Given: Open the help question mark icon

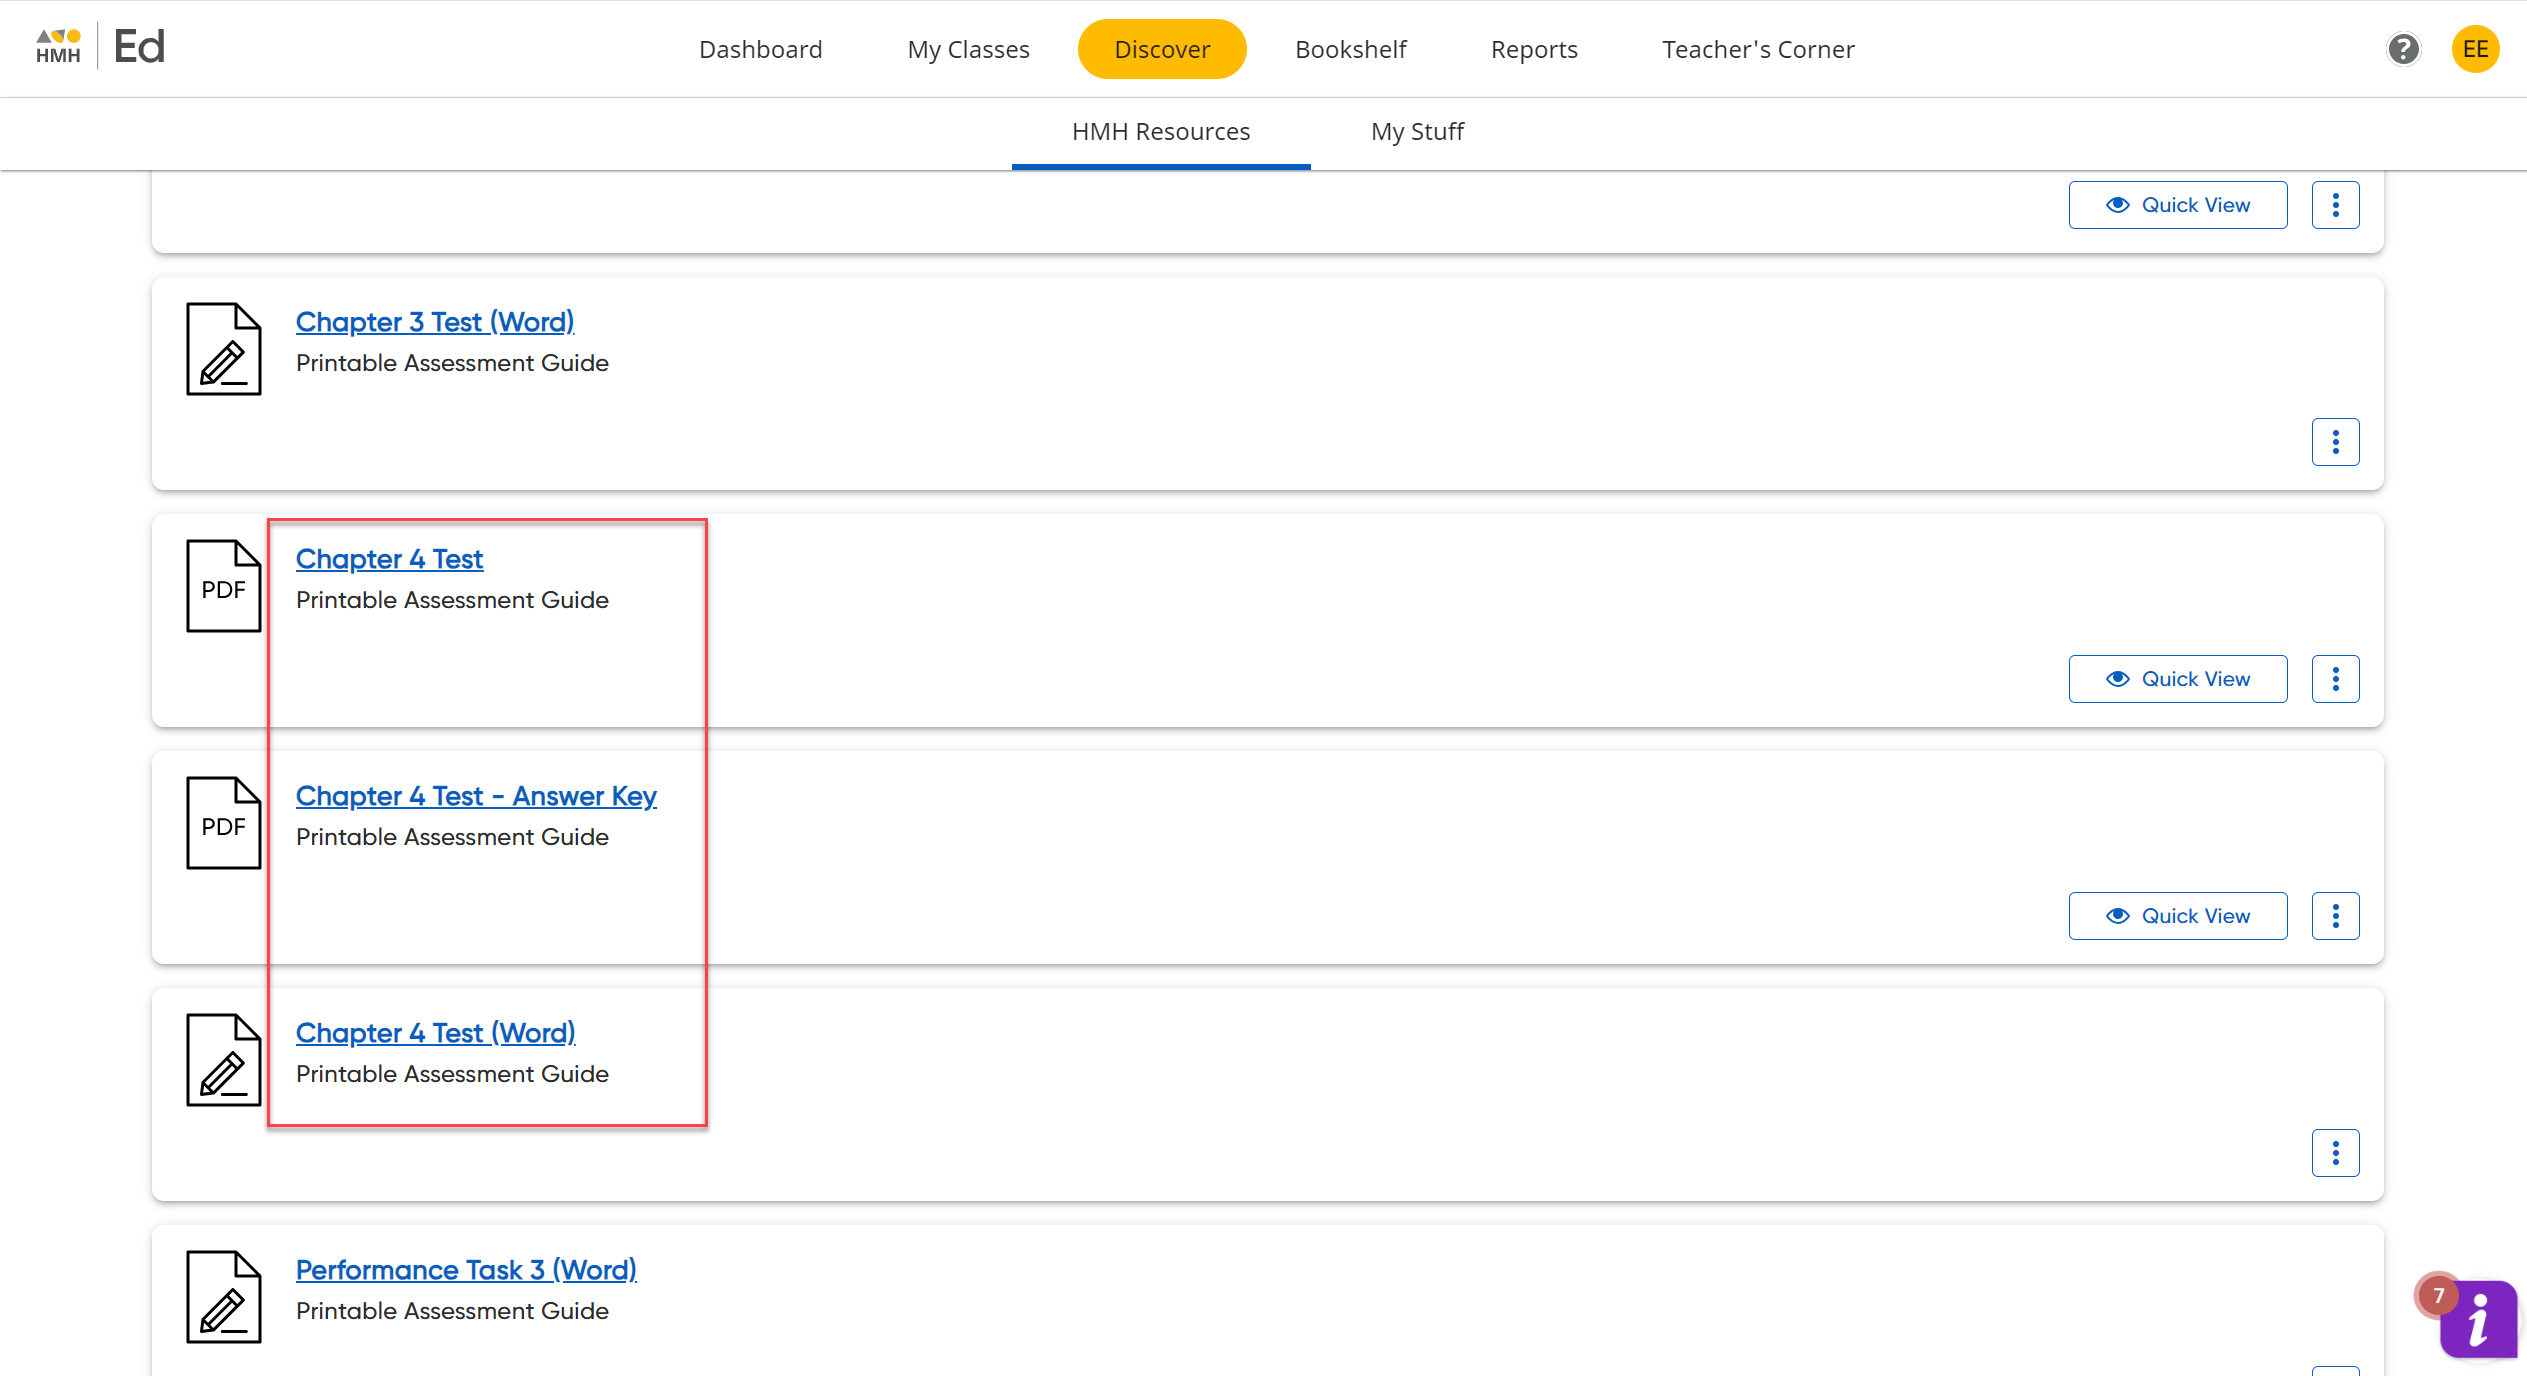Looking at the screenshot, I should click(2403, 49).
